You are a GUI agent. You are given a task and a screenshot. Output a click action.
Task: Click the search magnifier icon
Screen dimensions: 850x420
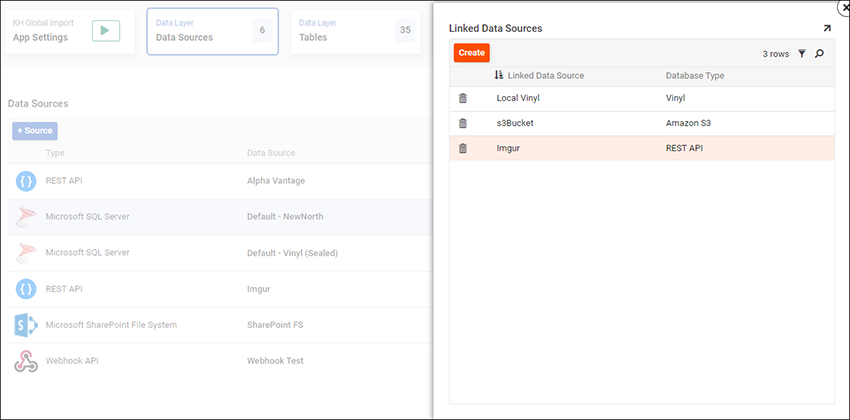(820, 53)
